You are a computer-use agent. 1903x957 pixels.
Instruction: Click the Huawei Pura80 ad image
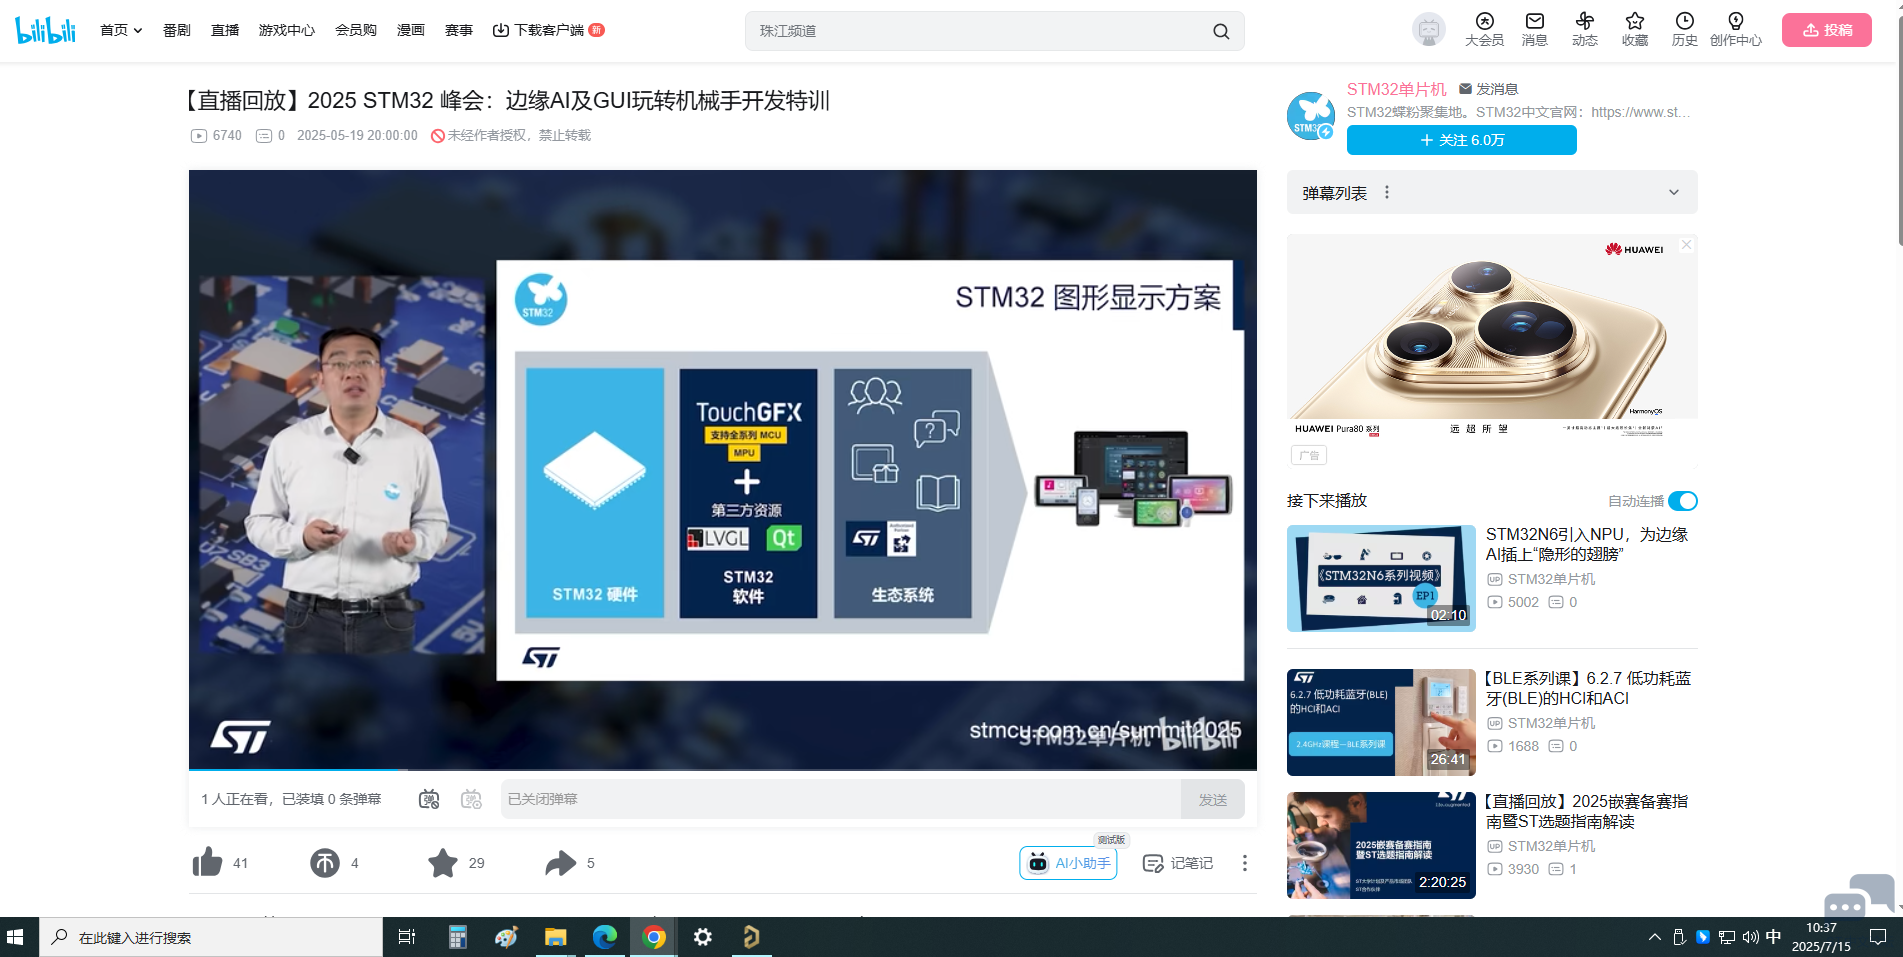[x=1492, y=335]
